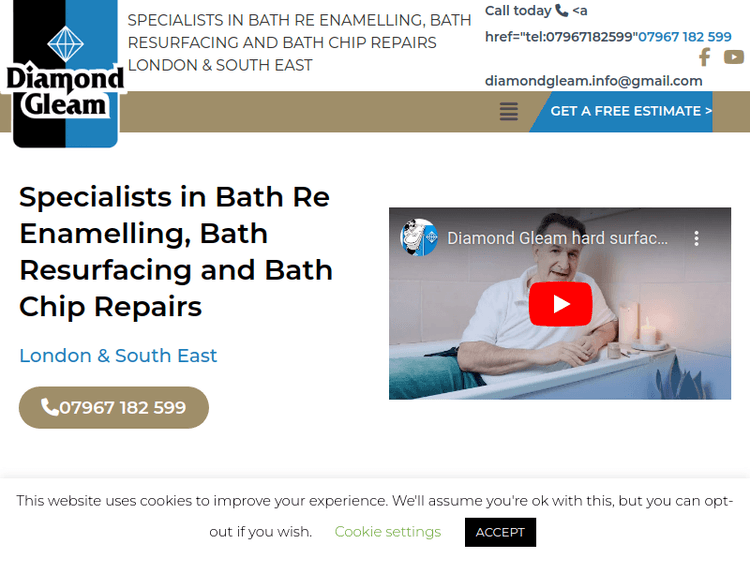
Task: Click the London & South East subtitle
Action: 118,355
